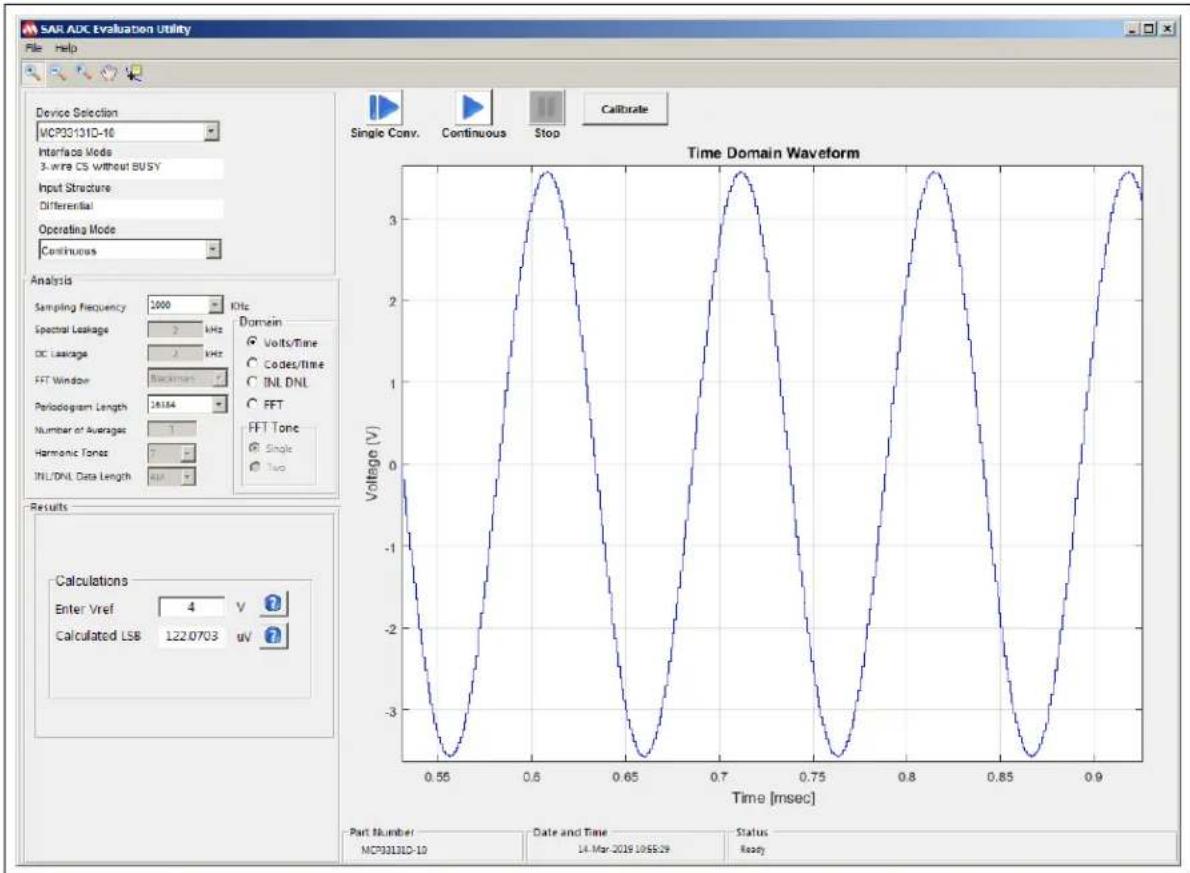Activate the Data Cursor tool
Screen dimensions: 1190x873
click(x=134, y=73)
